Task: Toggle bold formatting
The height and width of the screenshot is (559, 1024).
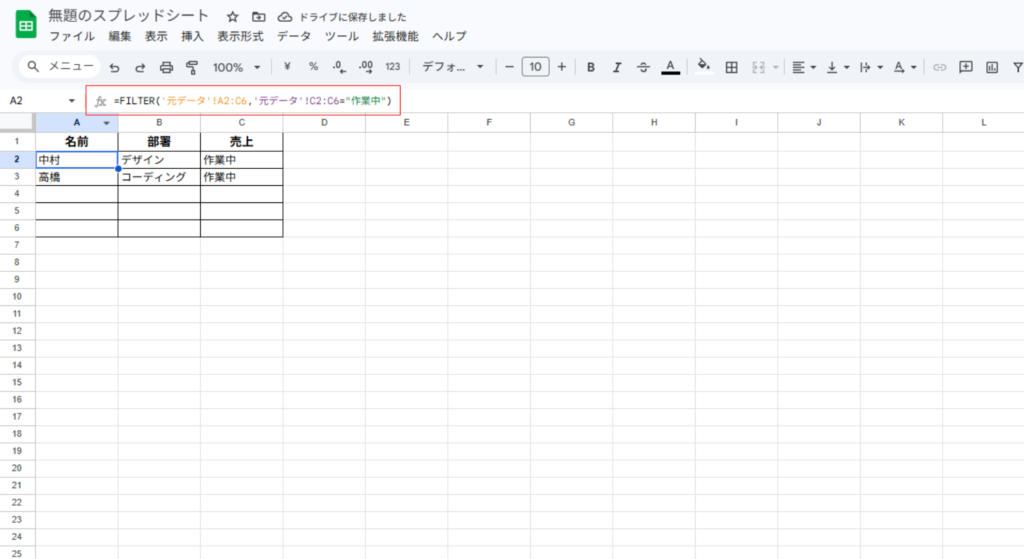Action: (591, 67)
